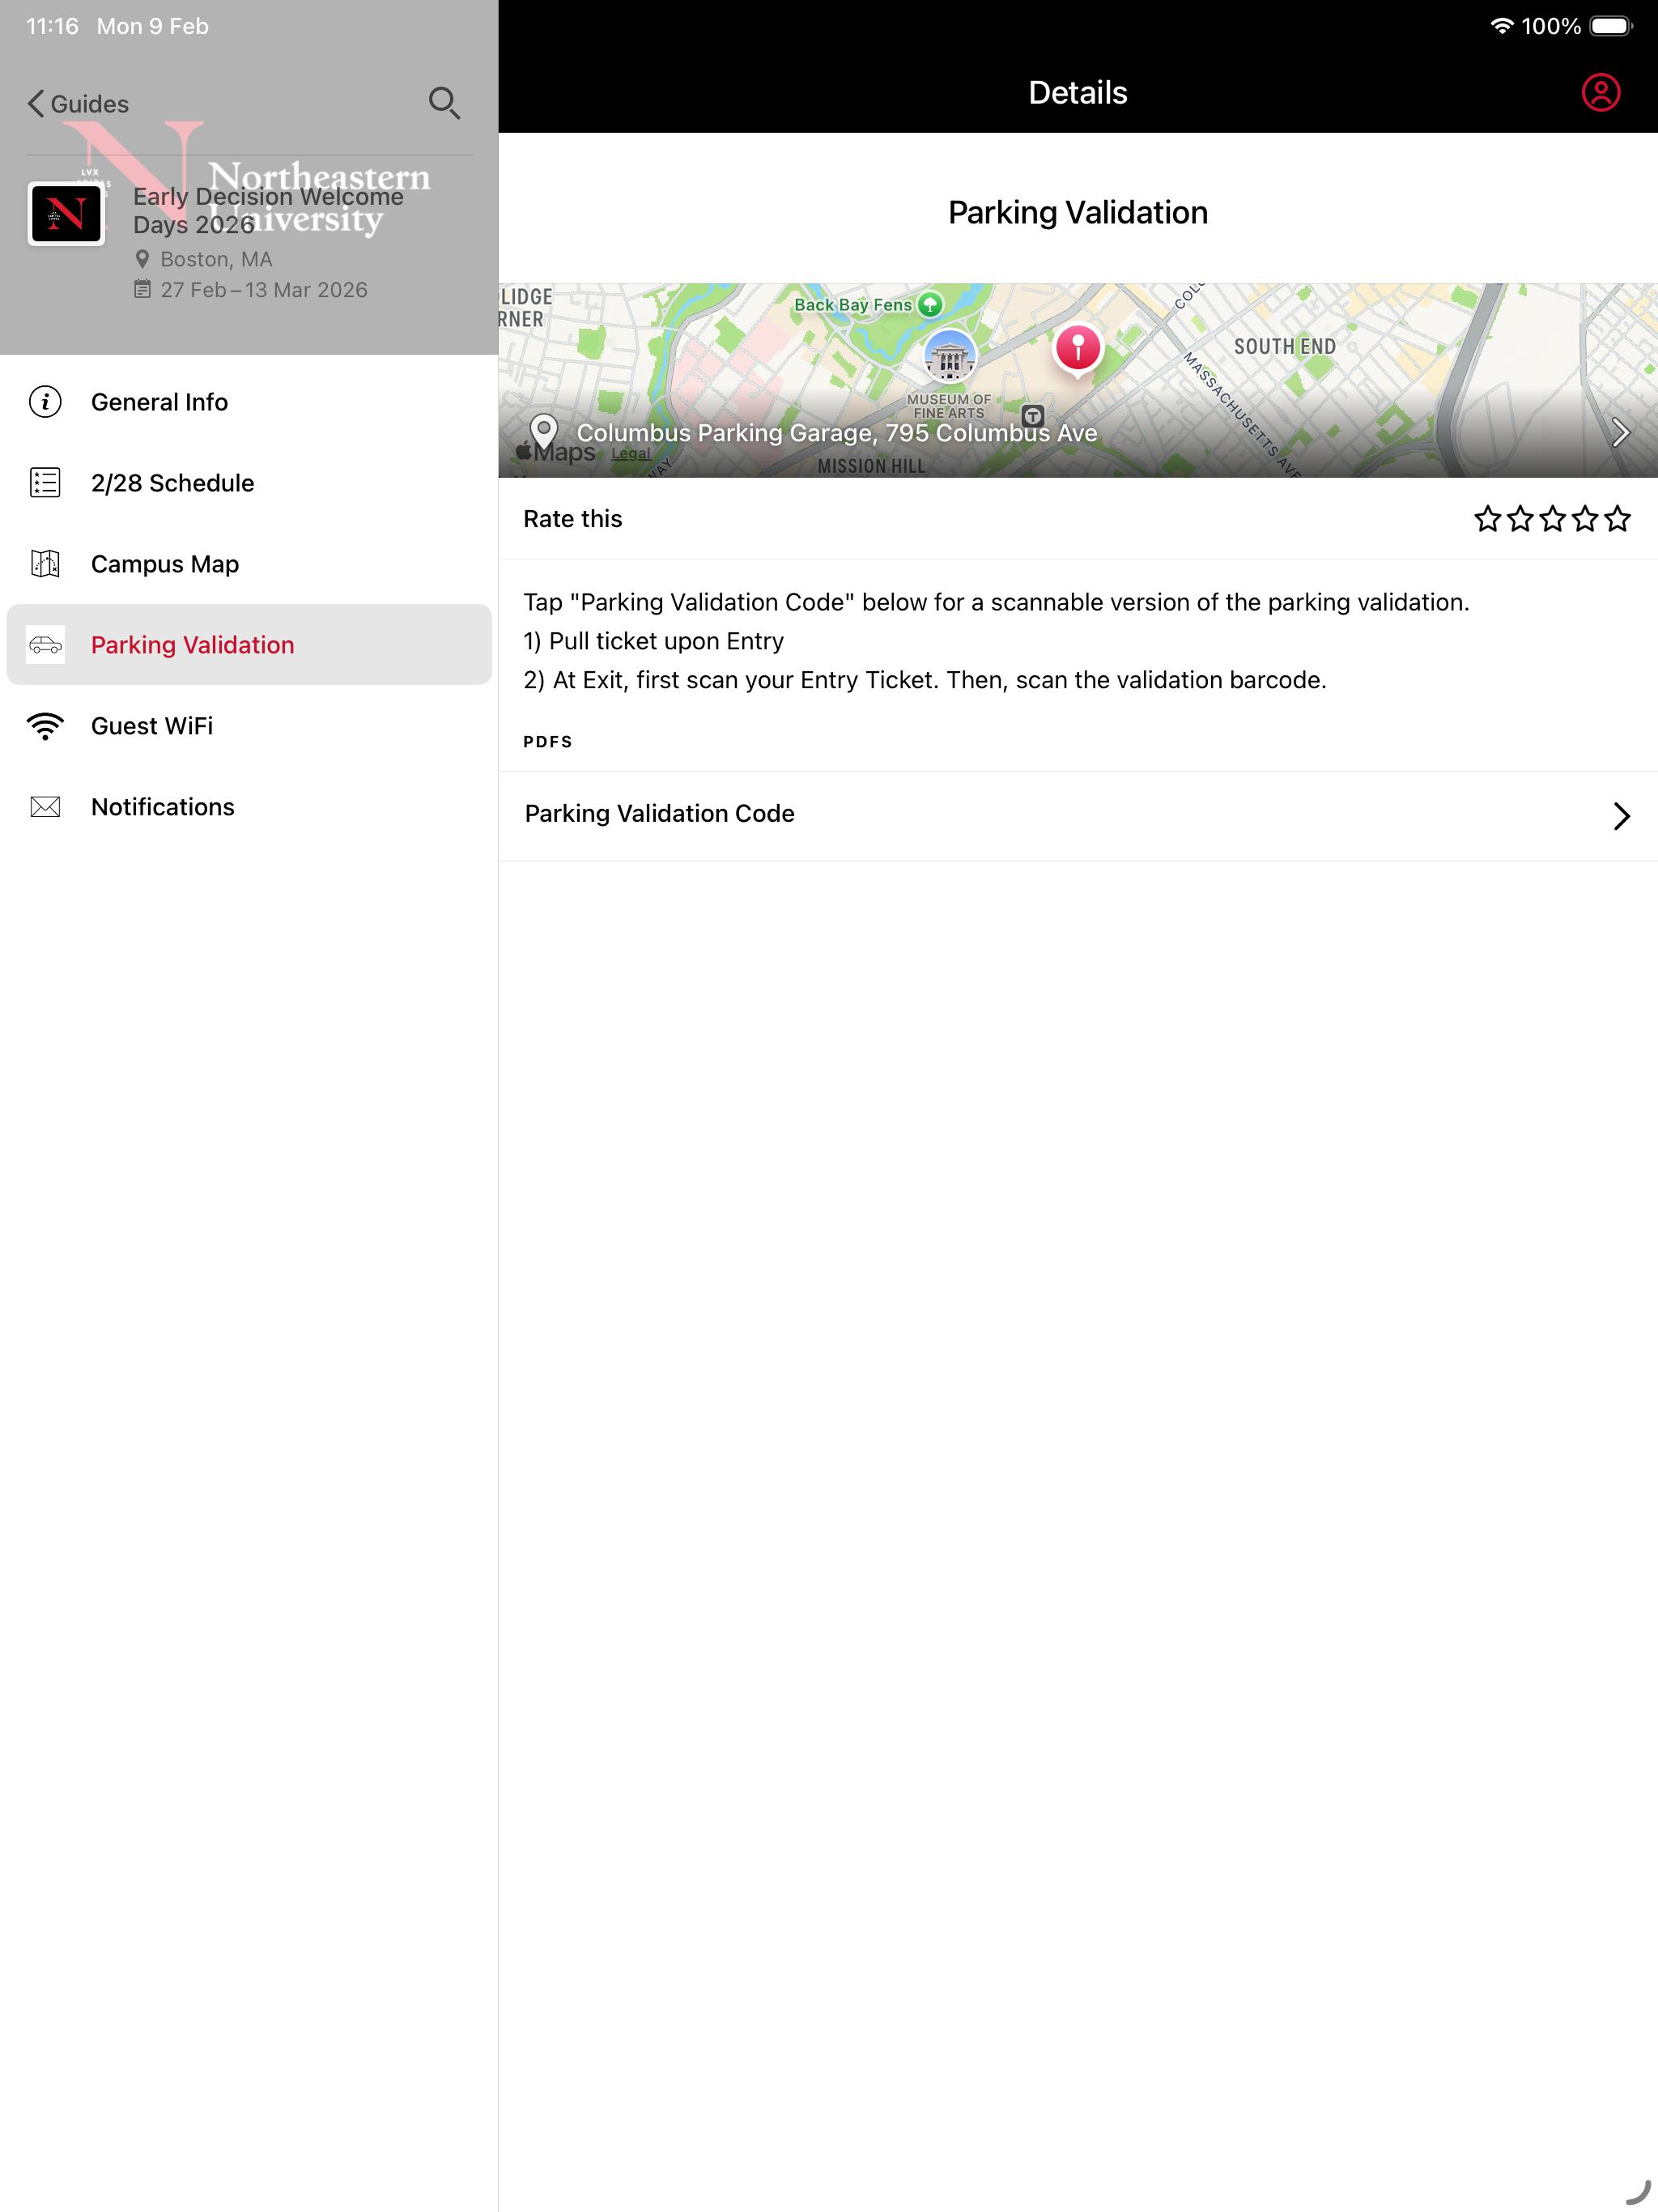Open the search magnifier icon
Screen dimensions: 1658x2212
(x=444, y=103)
